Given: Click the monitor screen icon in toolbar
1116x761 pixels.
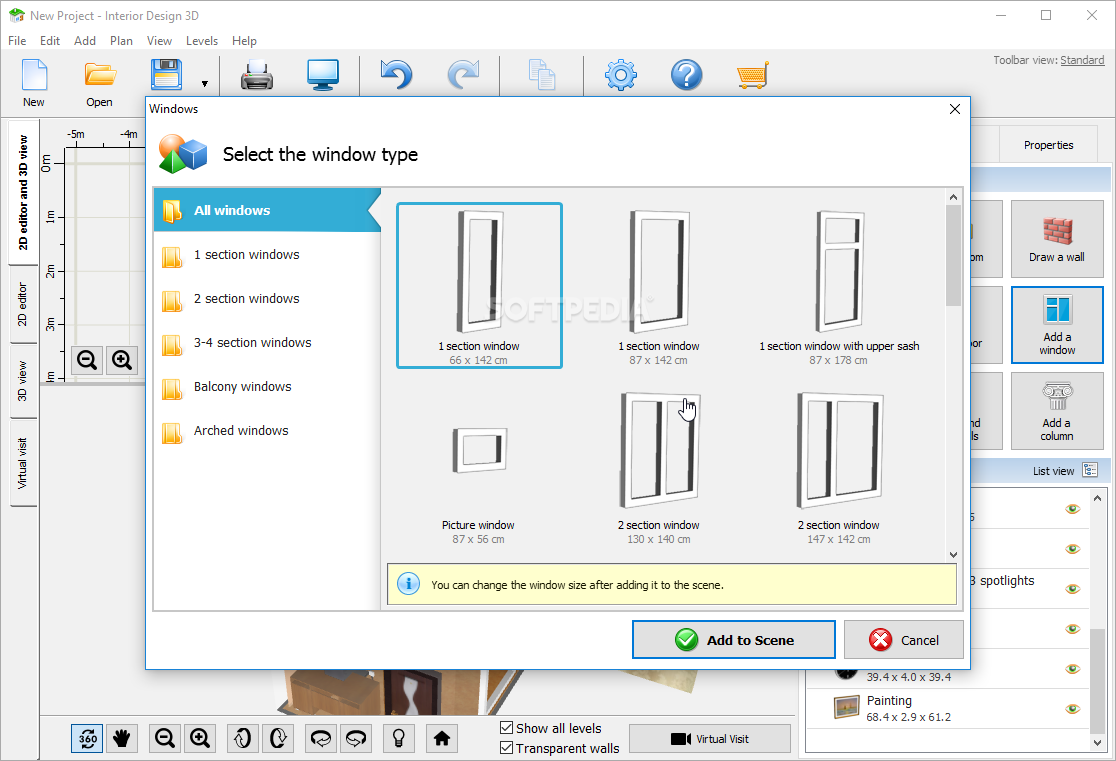Looking at the screenshot, I should tap(322, 75).
